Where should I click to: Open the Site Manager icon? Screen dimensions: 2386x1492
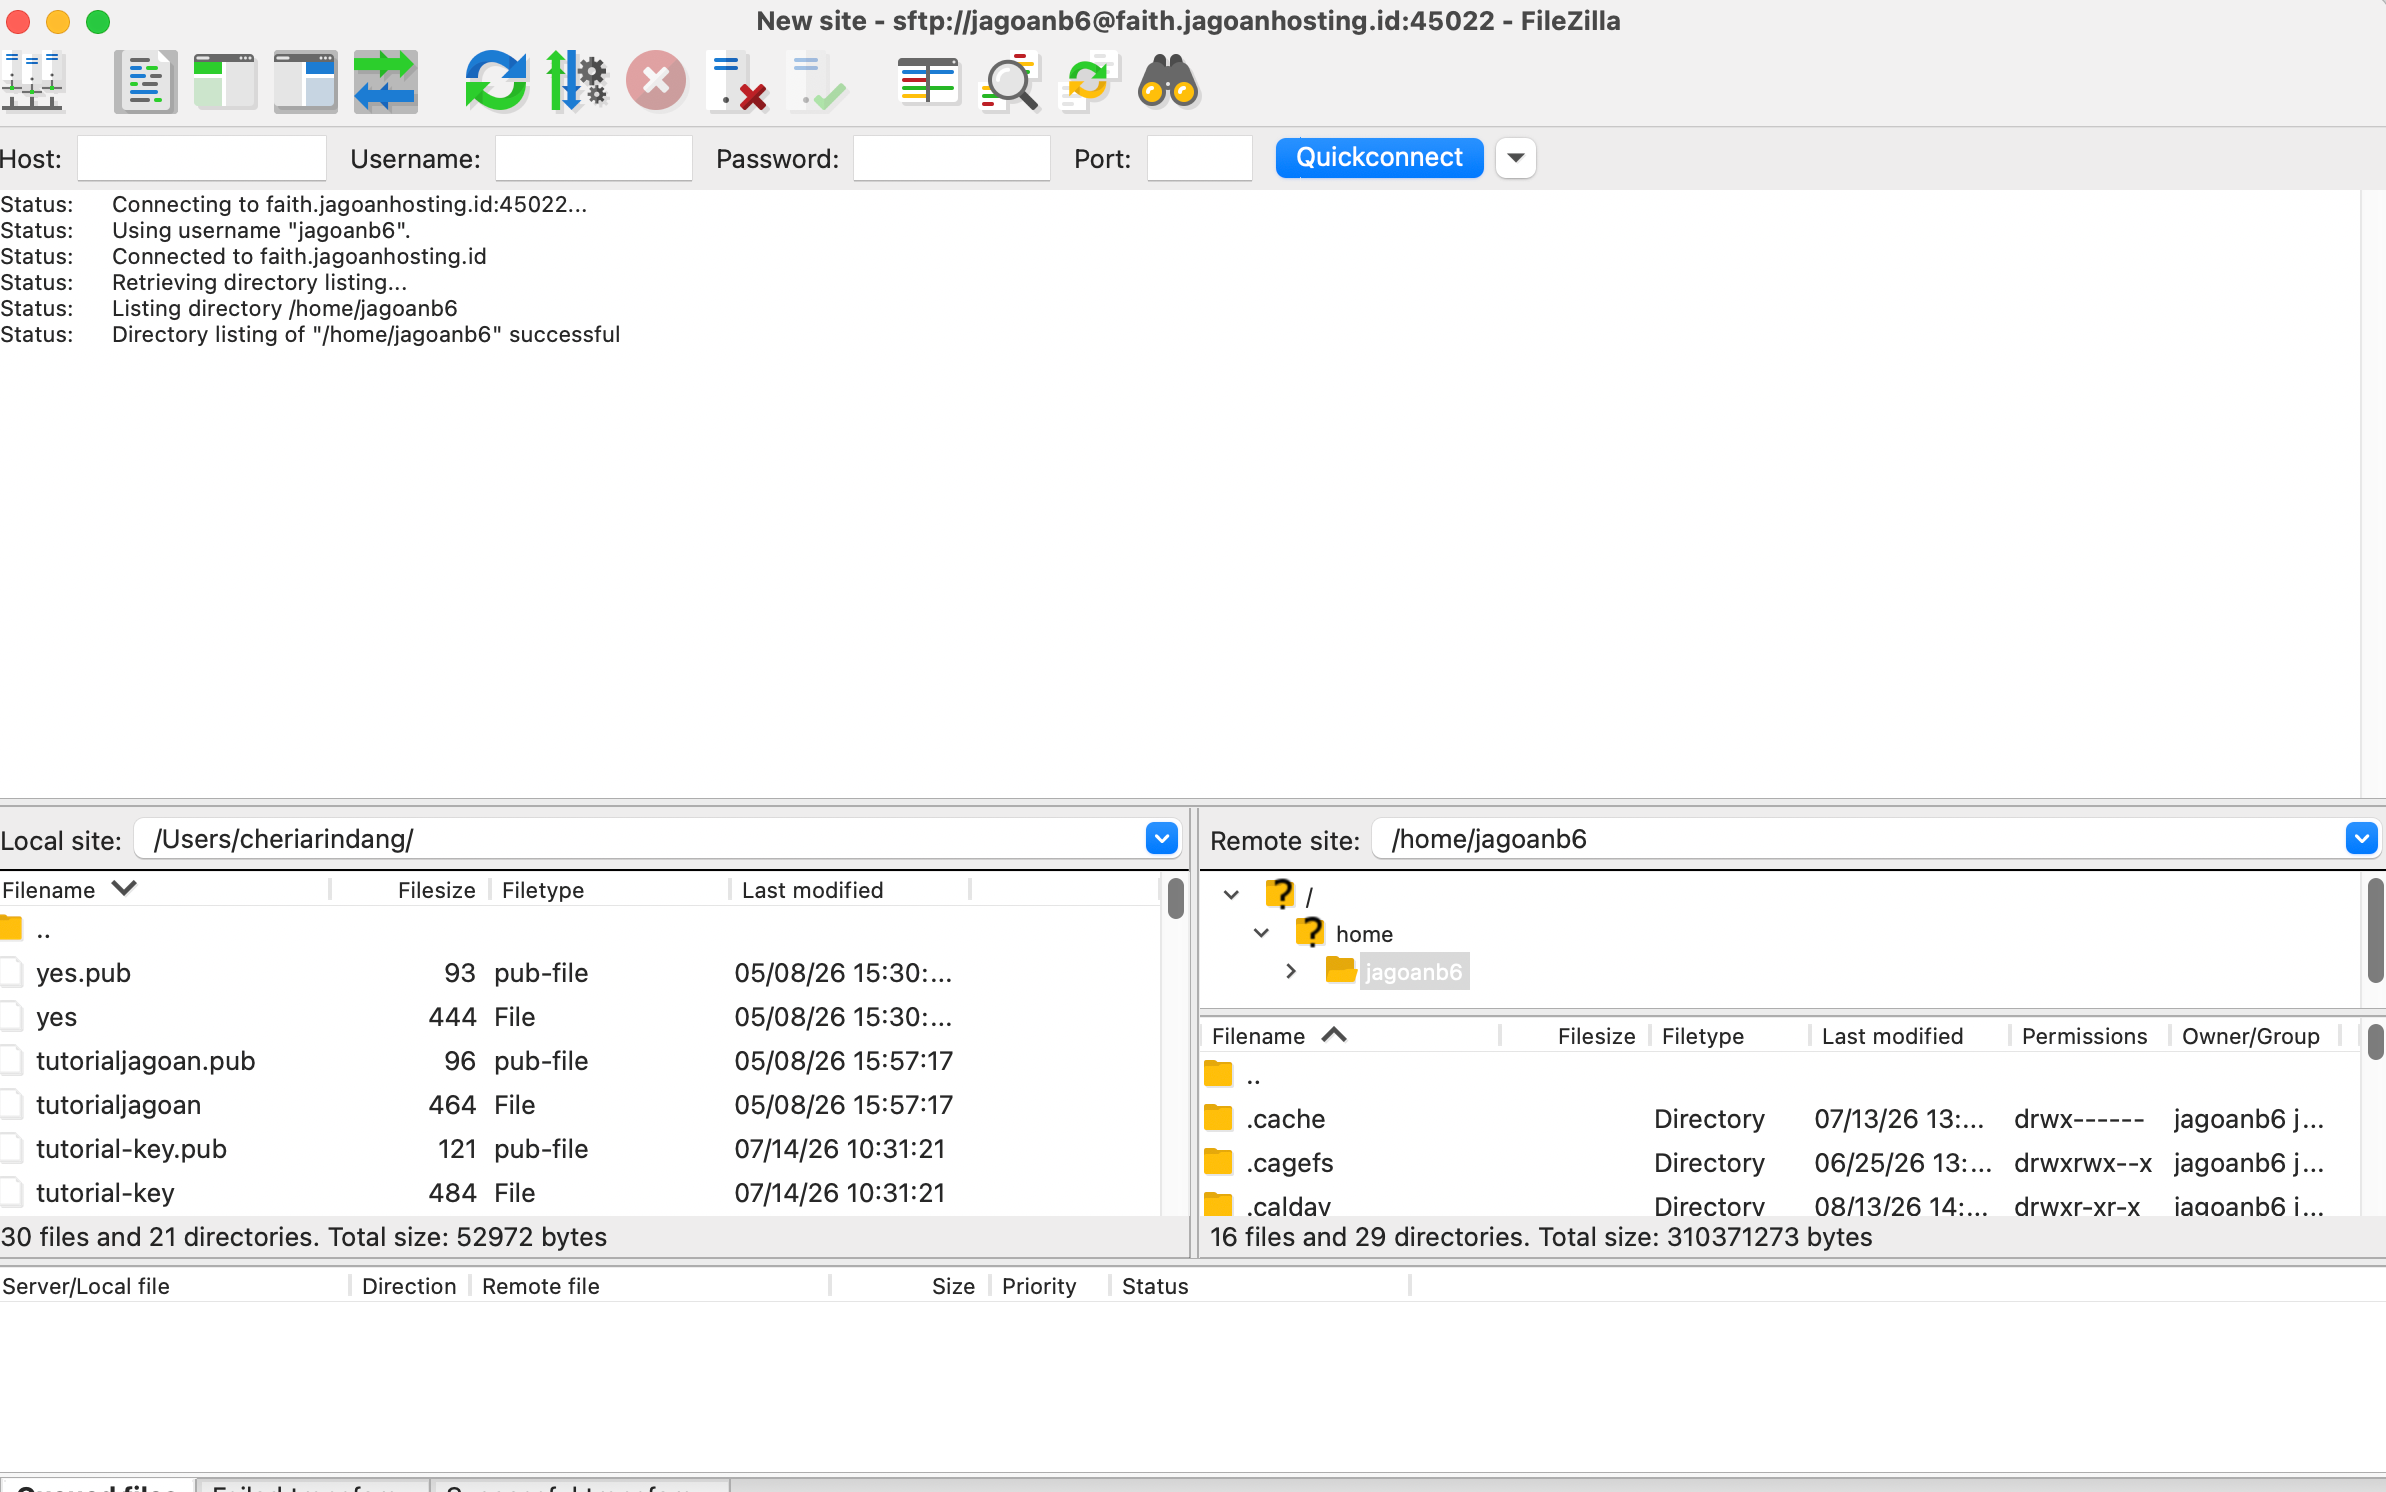point(33,81)
